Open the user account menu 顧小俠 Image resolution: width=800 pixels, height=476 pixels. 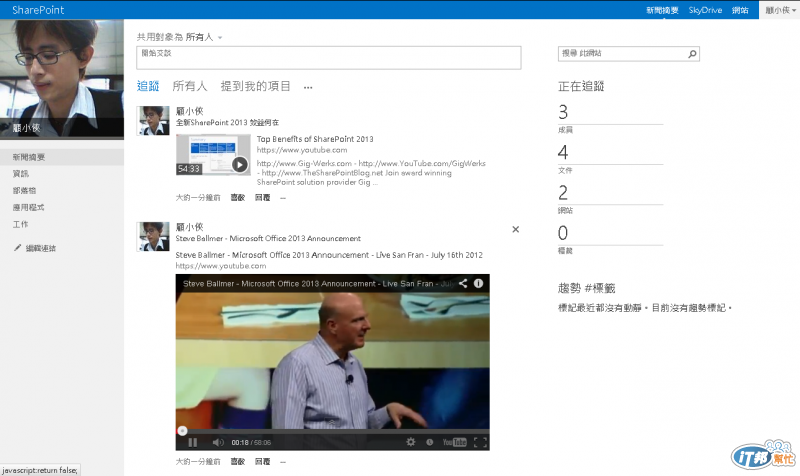(x=780, y=10)
